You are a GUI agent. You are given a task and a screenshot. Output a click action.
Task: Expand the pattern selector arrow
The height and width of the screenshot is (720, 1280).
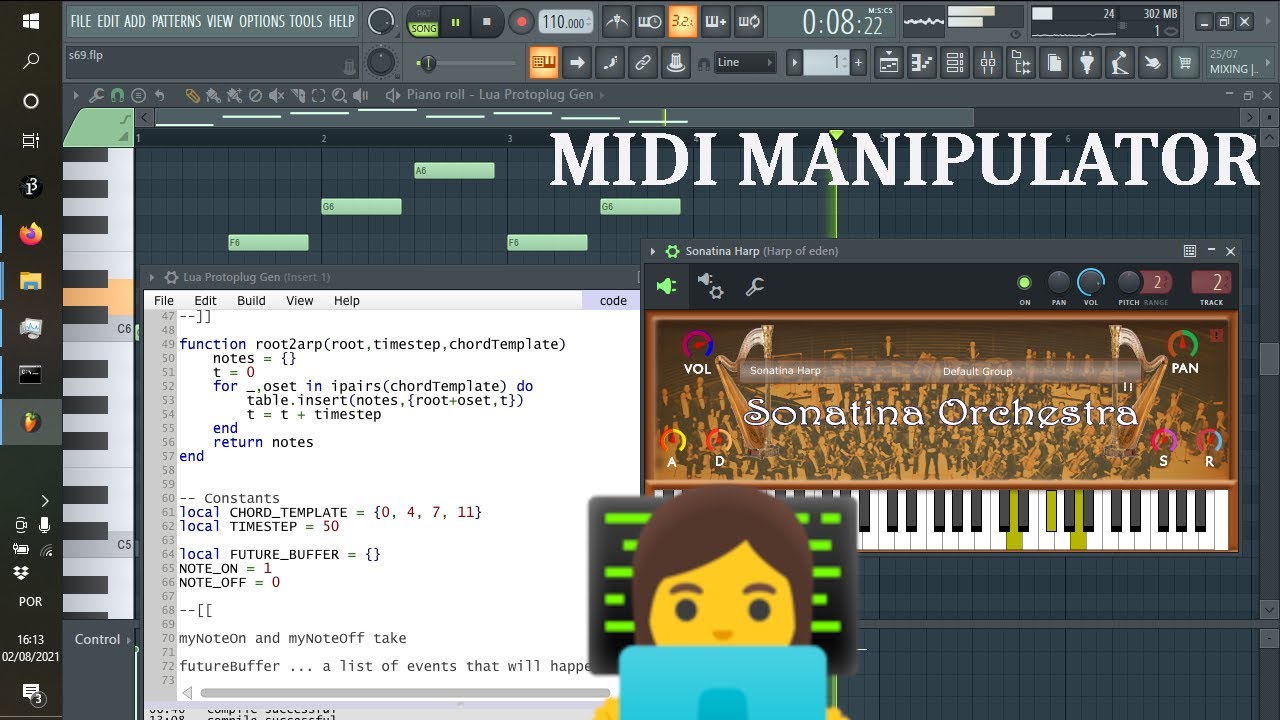pos(795,63)
